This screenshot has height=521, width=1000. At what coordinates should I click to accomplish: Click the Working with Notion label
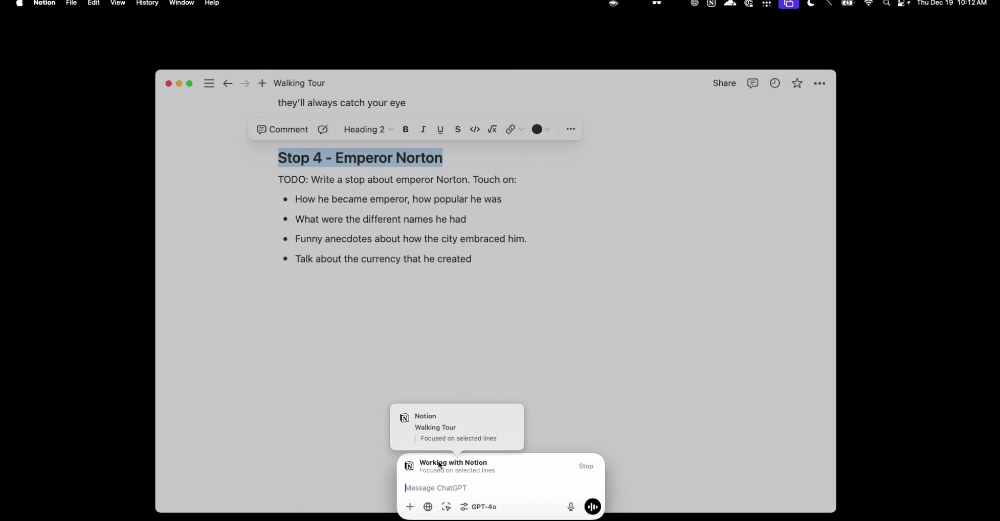pyautogui.click(x=453, y=463)
